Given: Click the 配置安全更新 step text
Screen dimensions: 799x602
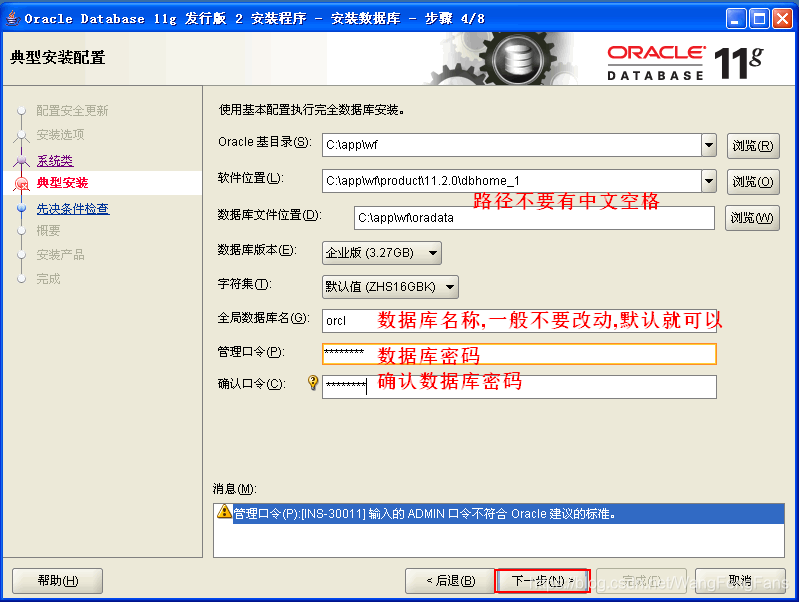Looking at the screenshot, I should click(72, 111).
